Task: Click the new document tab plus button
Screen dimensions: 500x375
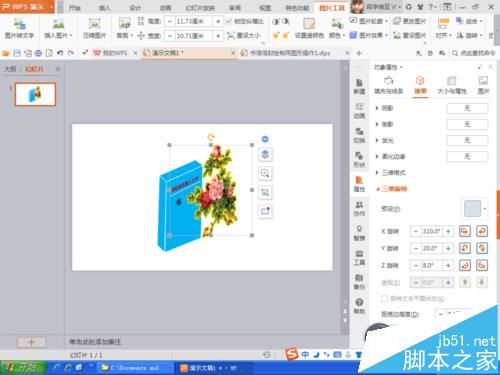Action: coord(359,53)
